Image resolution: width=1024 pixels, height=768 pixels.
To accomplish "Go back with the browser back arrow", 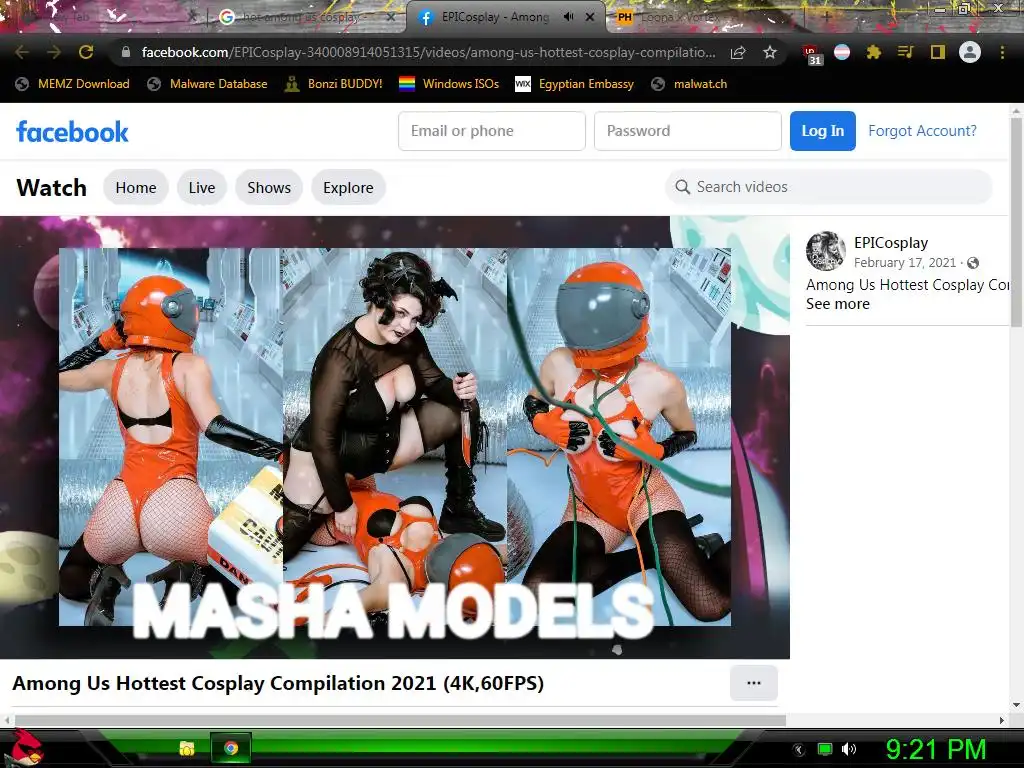I will click(22, 52).
